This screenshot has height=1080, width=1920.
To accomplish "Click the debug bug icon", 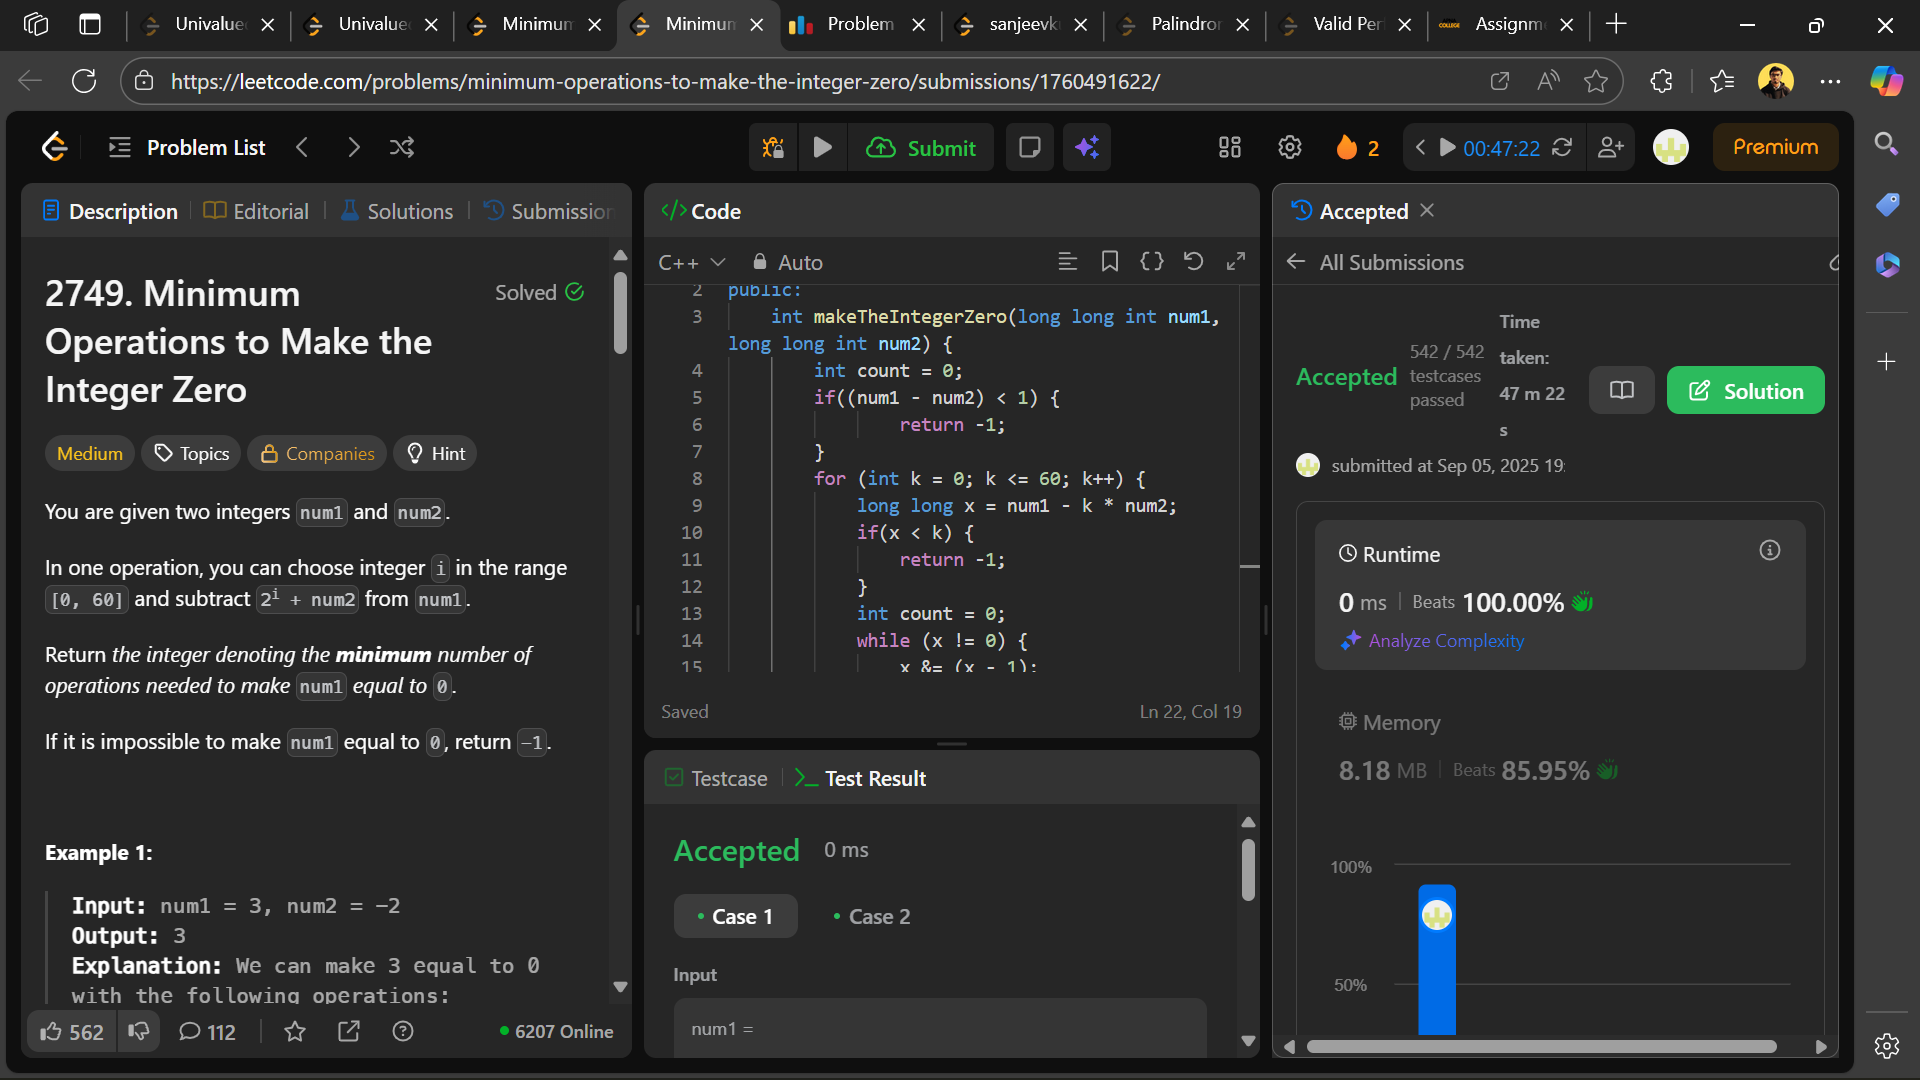I will tap(773, 148).
